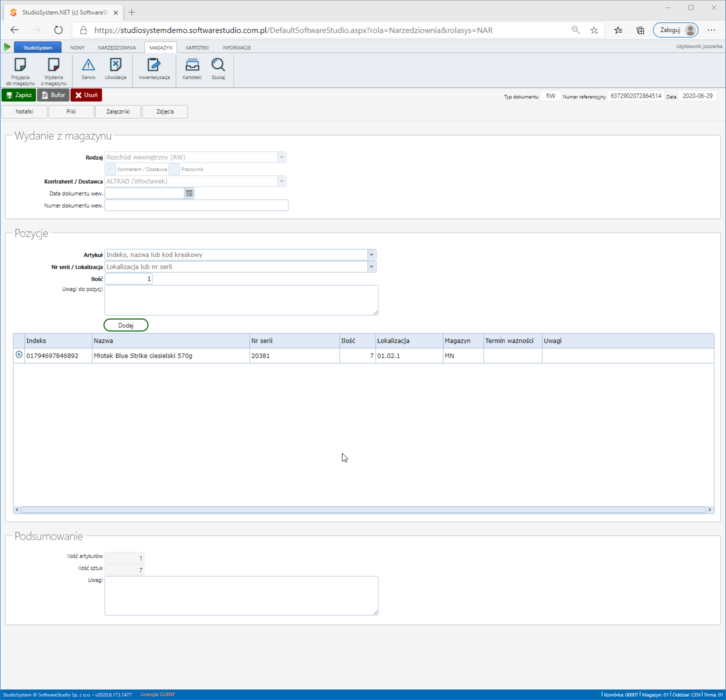
Task: Open the Notatki tab button
Action: [25, 112]
